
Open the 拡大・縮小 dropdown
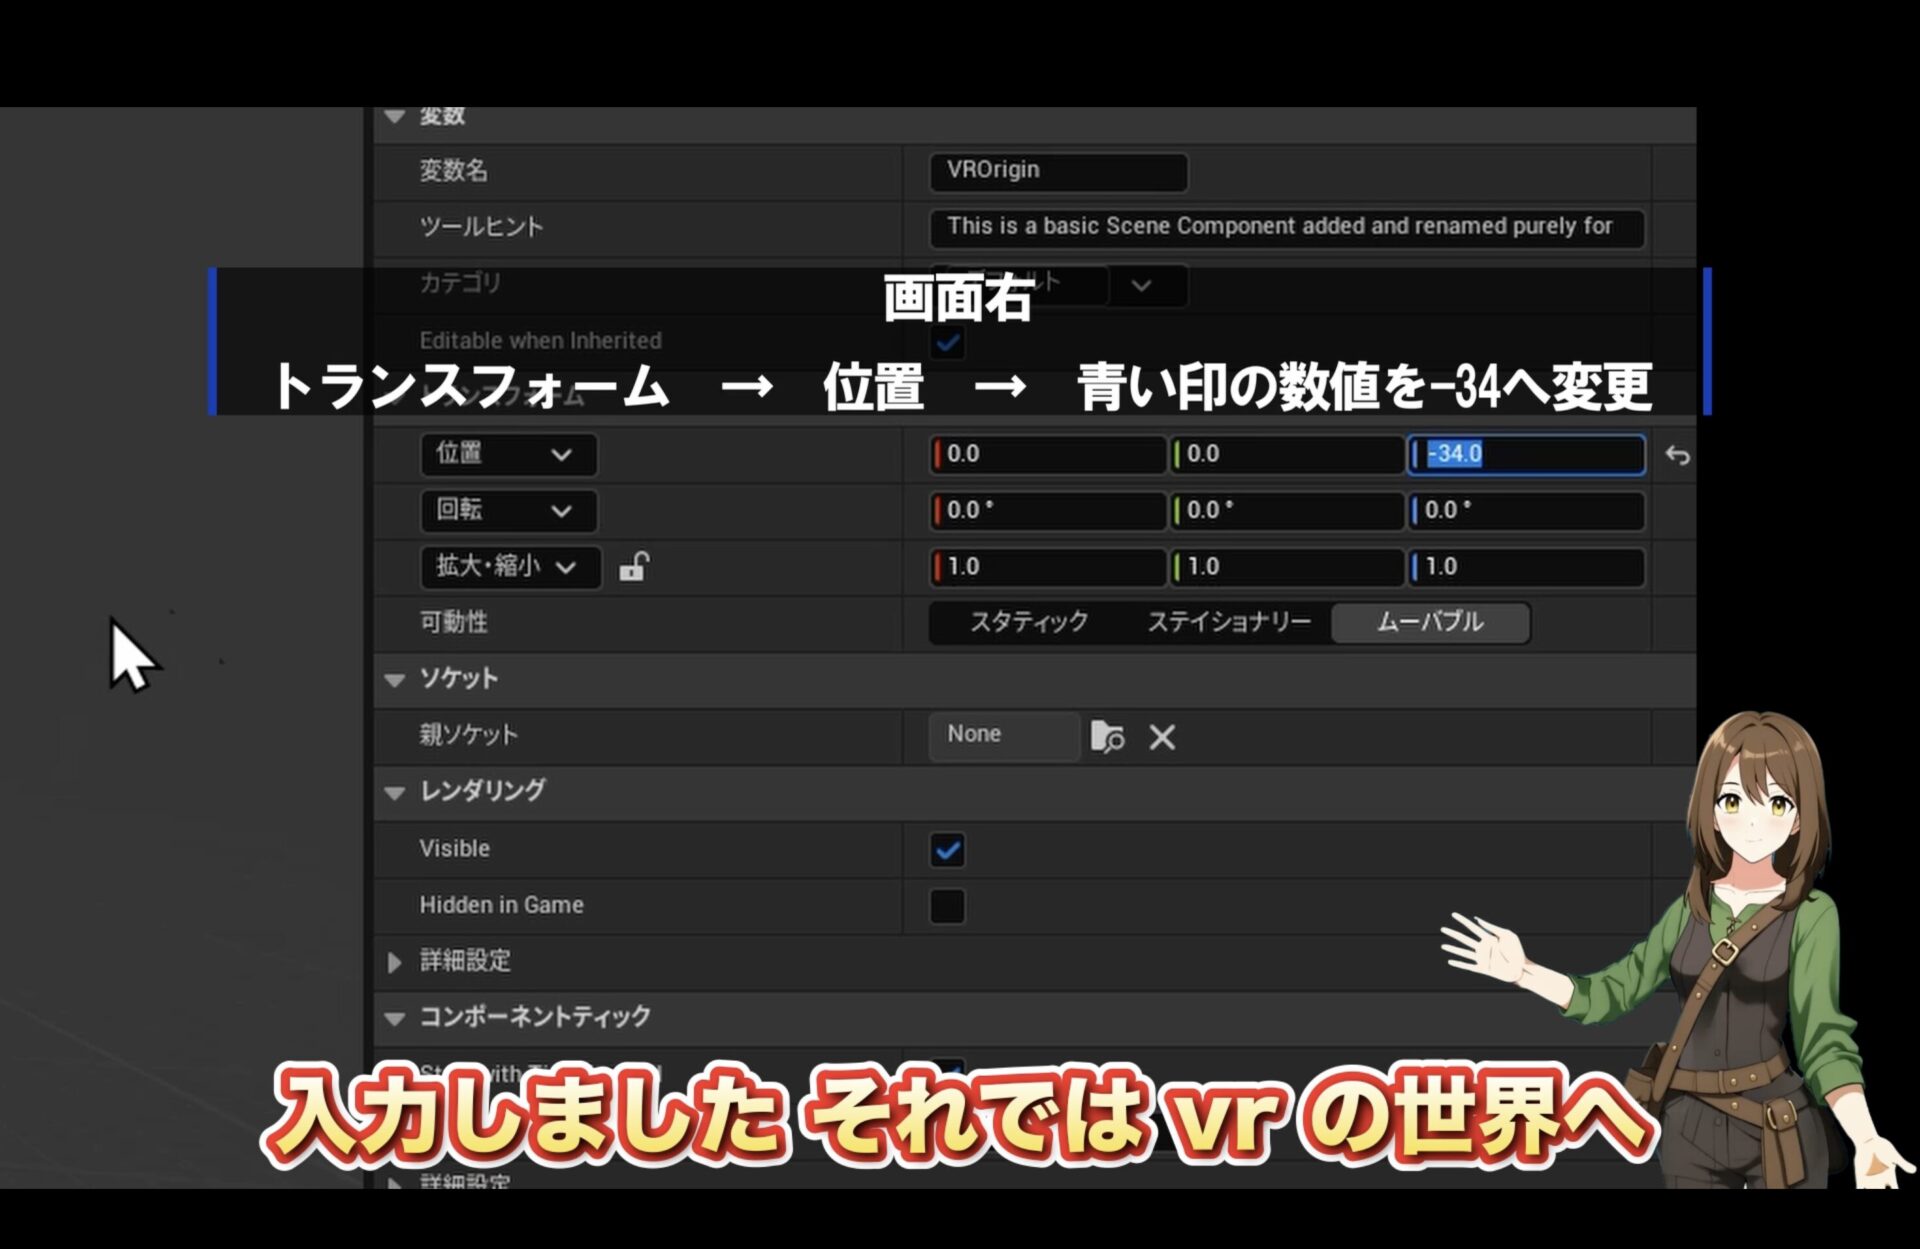[509, 567]
